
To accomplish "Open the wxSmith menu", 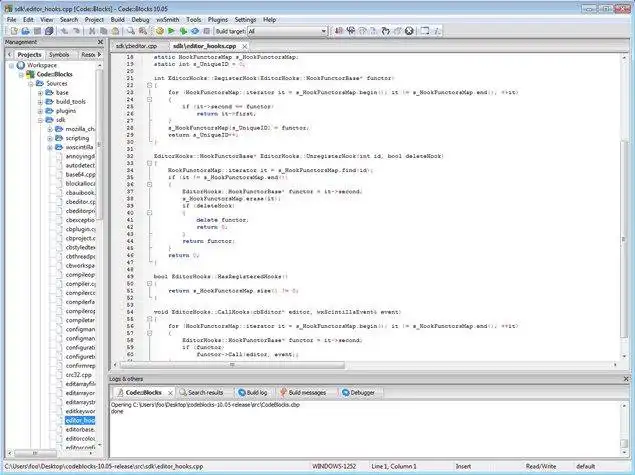I will [169, 19].
